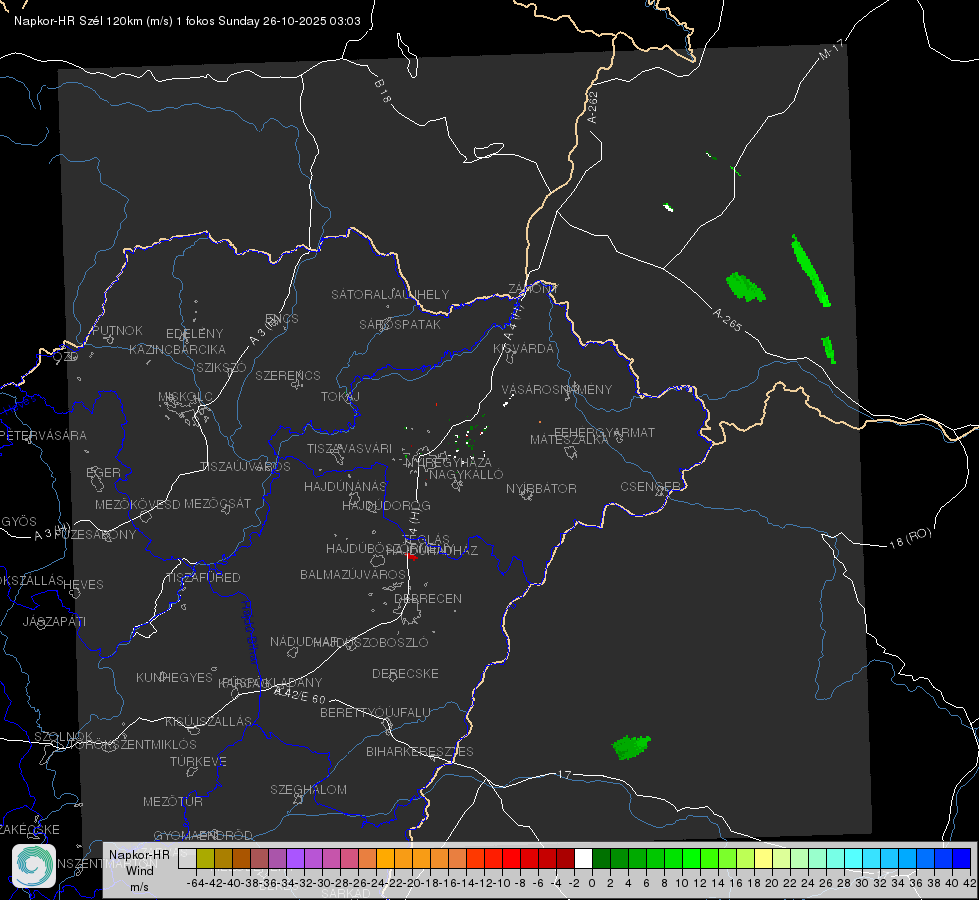Click the BERETTYOUJFALU label

(375, 712)
